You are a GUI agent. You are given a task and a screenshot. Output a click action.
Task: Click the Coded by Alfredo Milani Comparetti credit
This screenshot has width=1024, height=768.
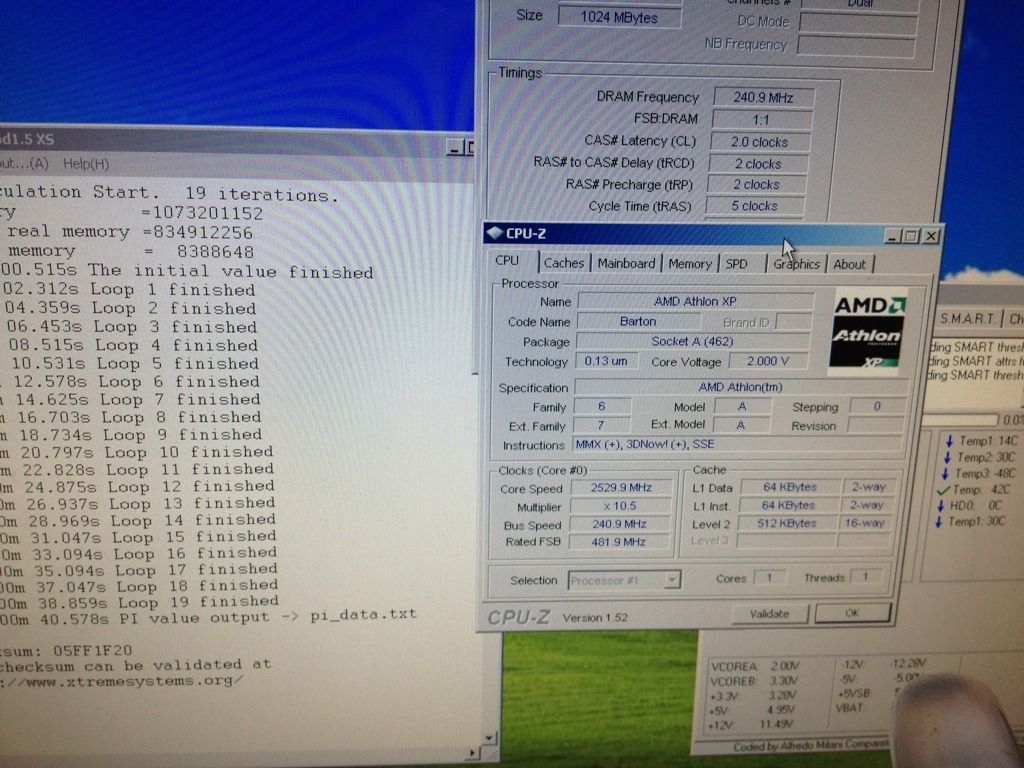tap(811, 745)
